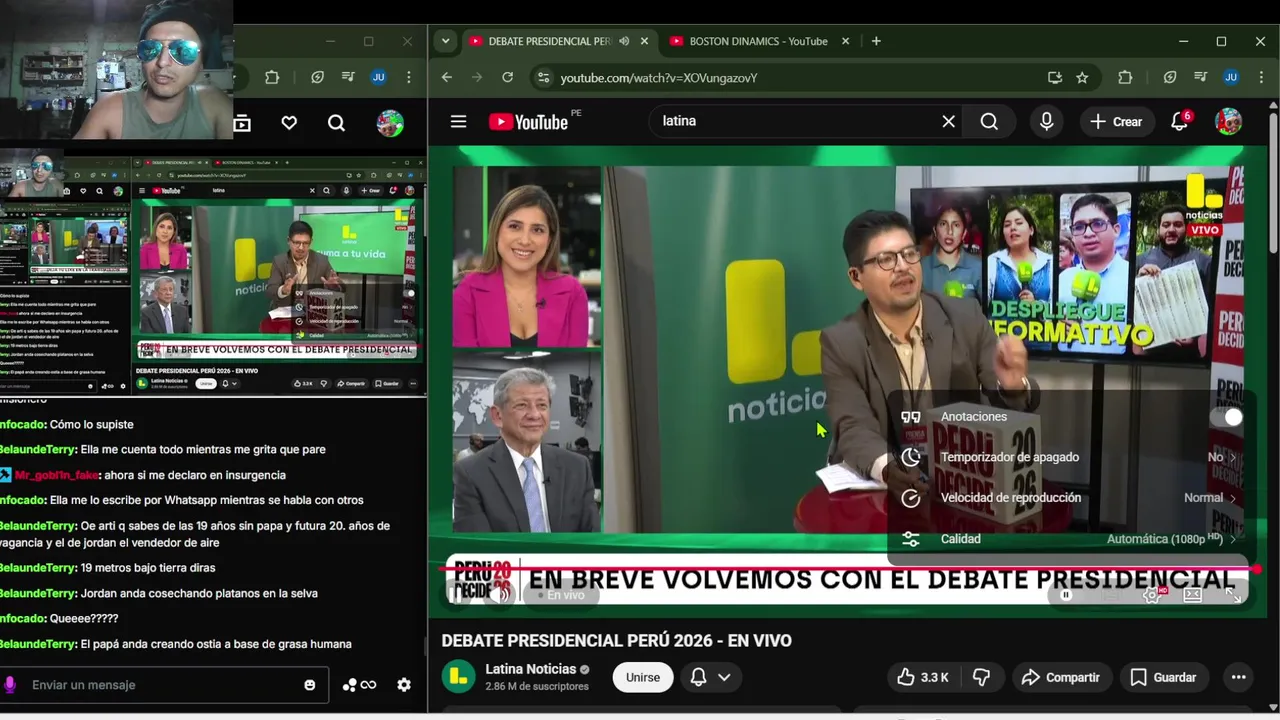The height and width of the screenshot is (720, 1280).
Task: Dislike the debate video
Action: (x=981, y=677)
